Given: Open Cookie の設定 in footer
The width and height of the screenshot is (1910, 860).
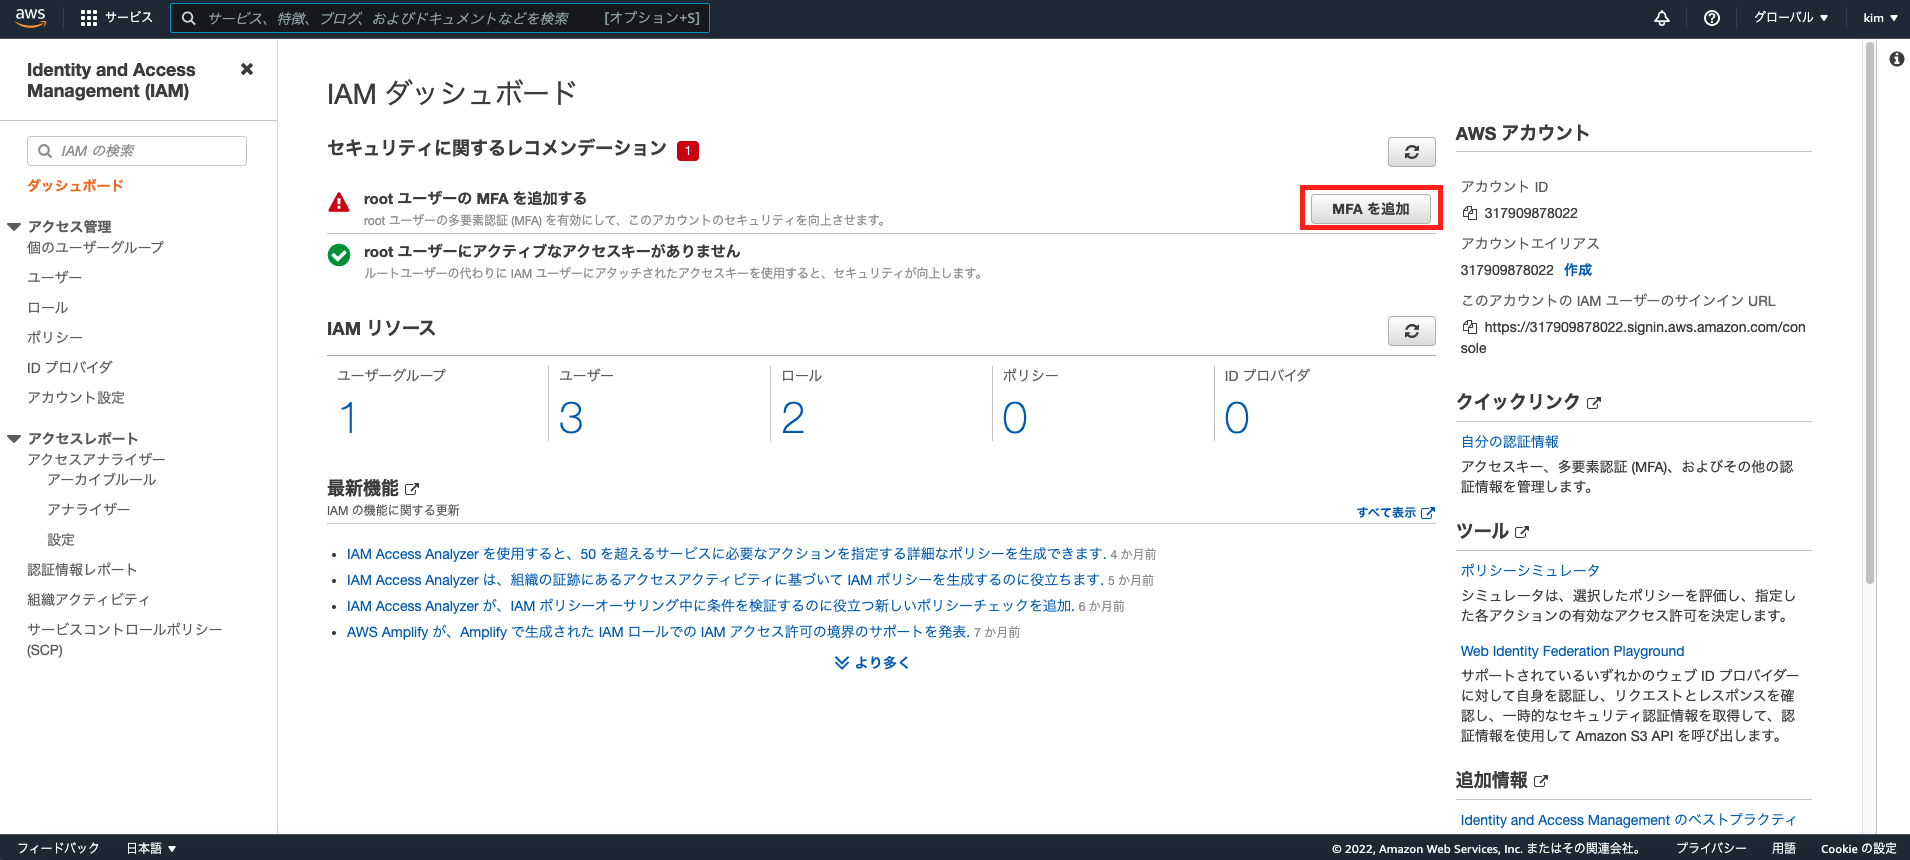Looking at the screenshot, I should click(x=1858, y=848).
